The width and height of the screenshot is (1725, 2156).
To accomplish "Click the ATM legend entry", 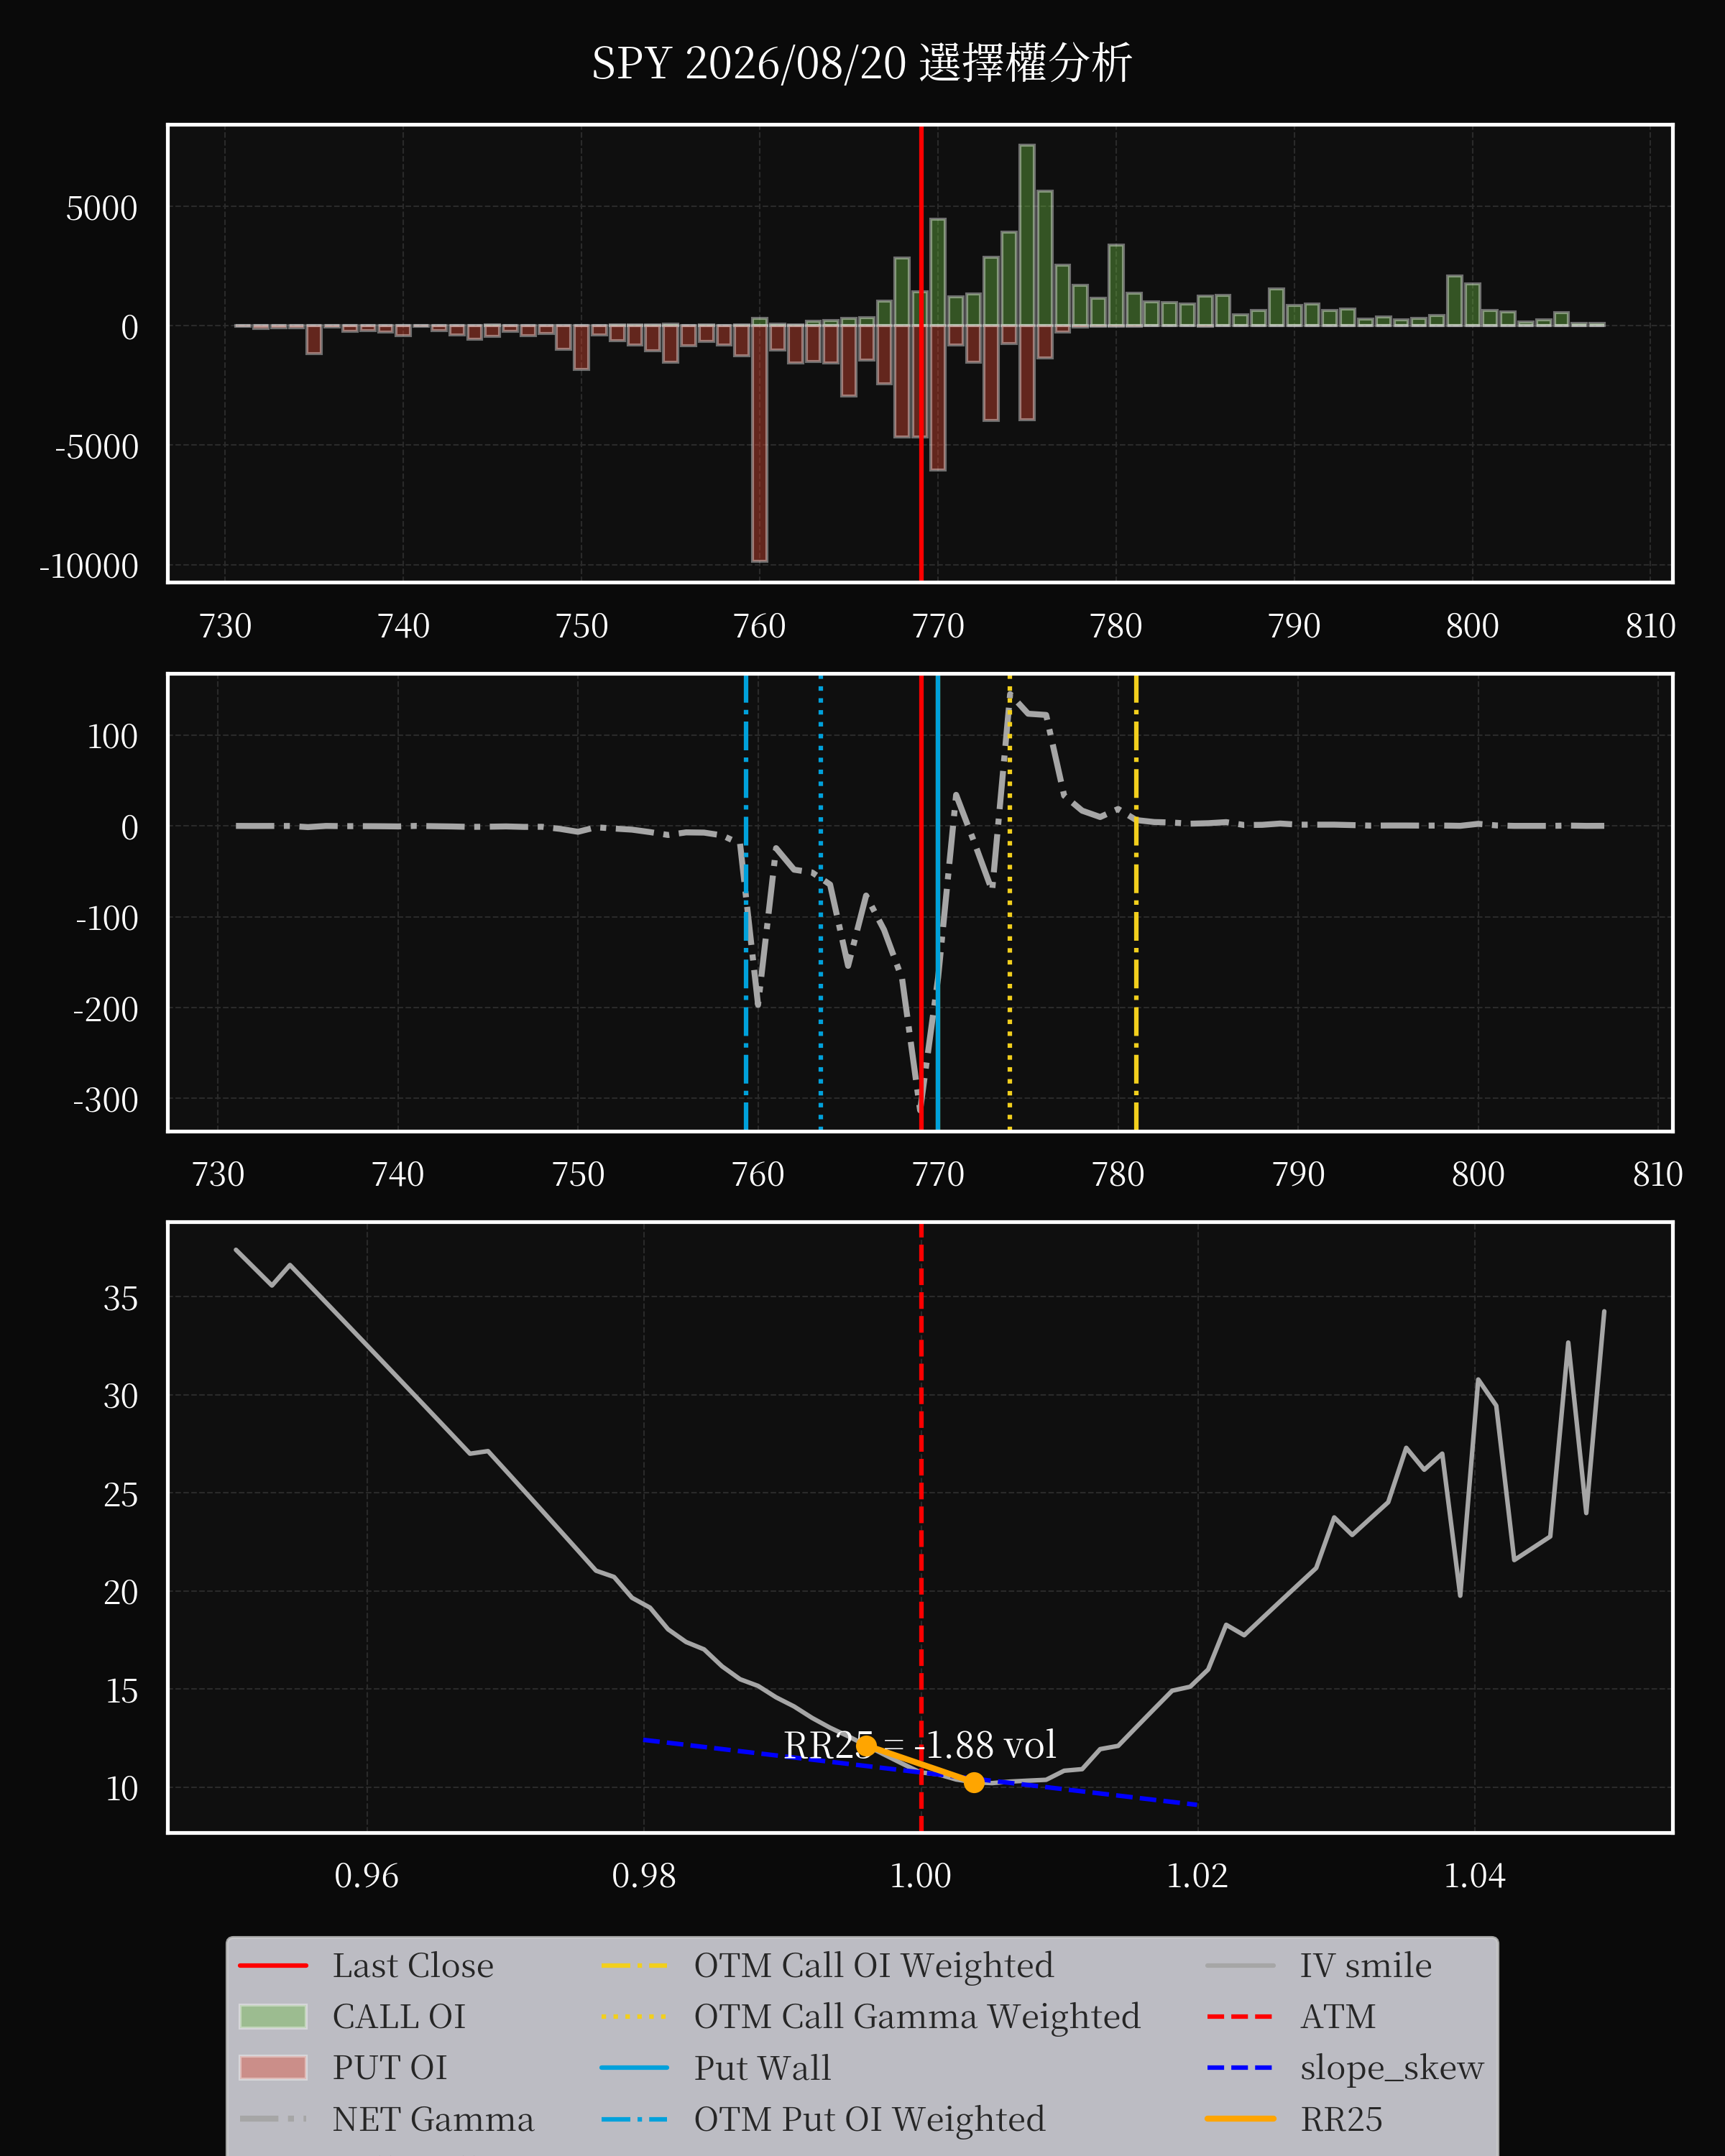I will 1290,2016.
